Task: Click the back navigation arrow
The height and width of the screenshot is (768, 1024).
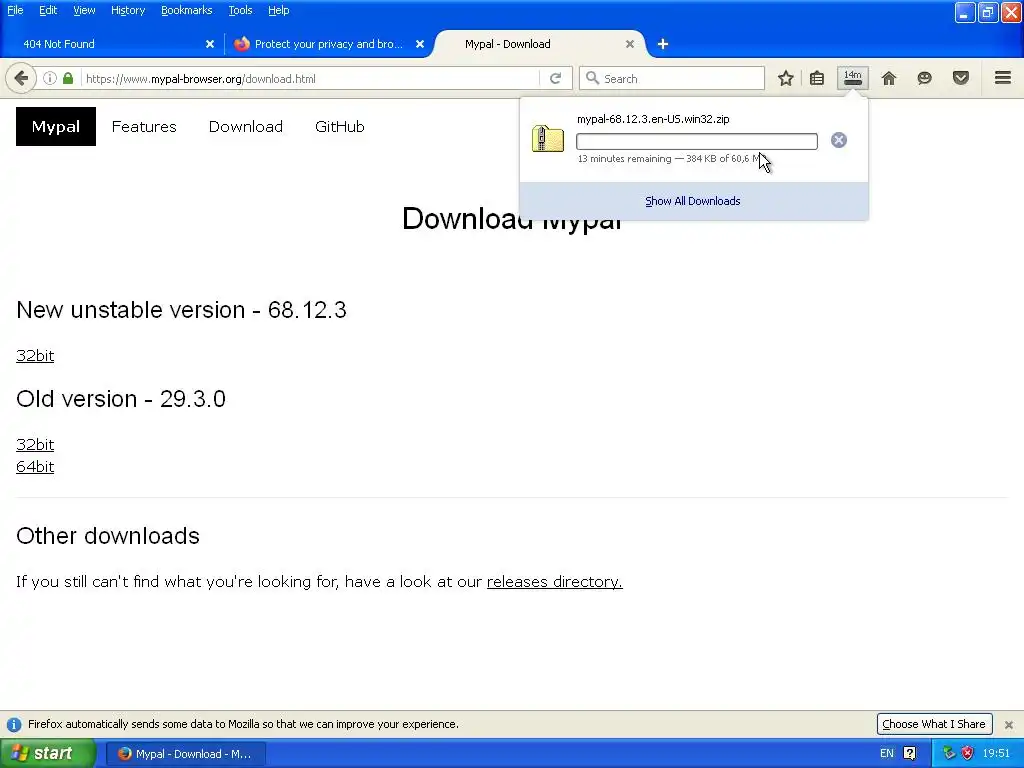Action: pyautogui.click(x=21, y=78)
